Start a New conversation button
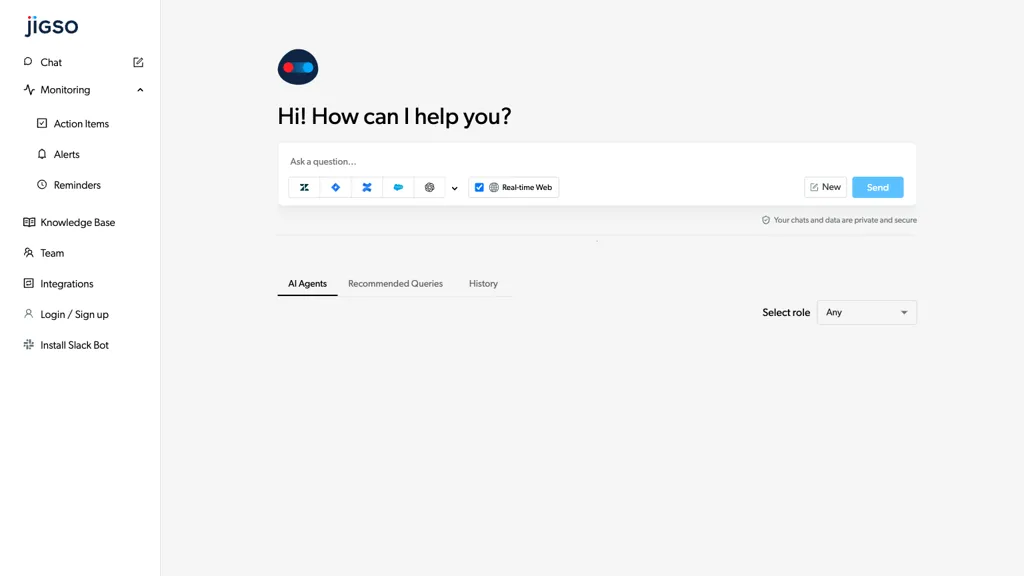Screen dimensions: 1024x576 coord(825,187)
